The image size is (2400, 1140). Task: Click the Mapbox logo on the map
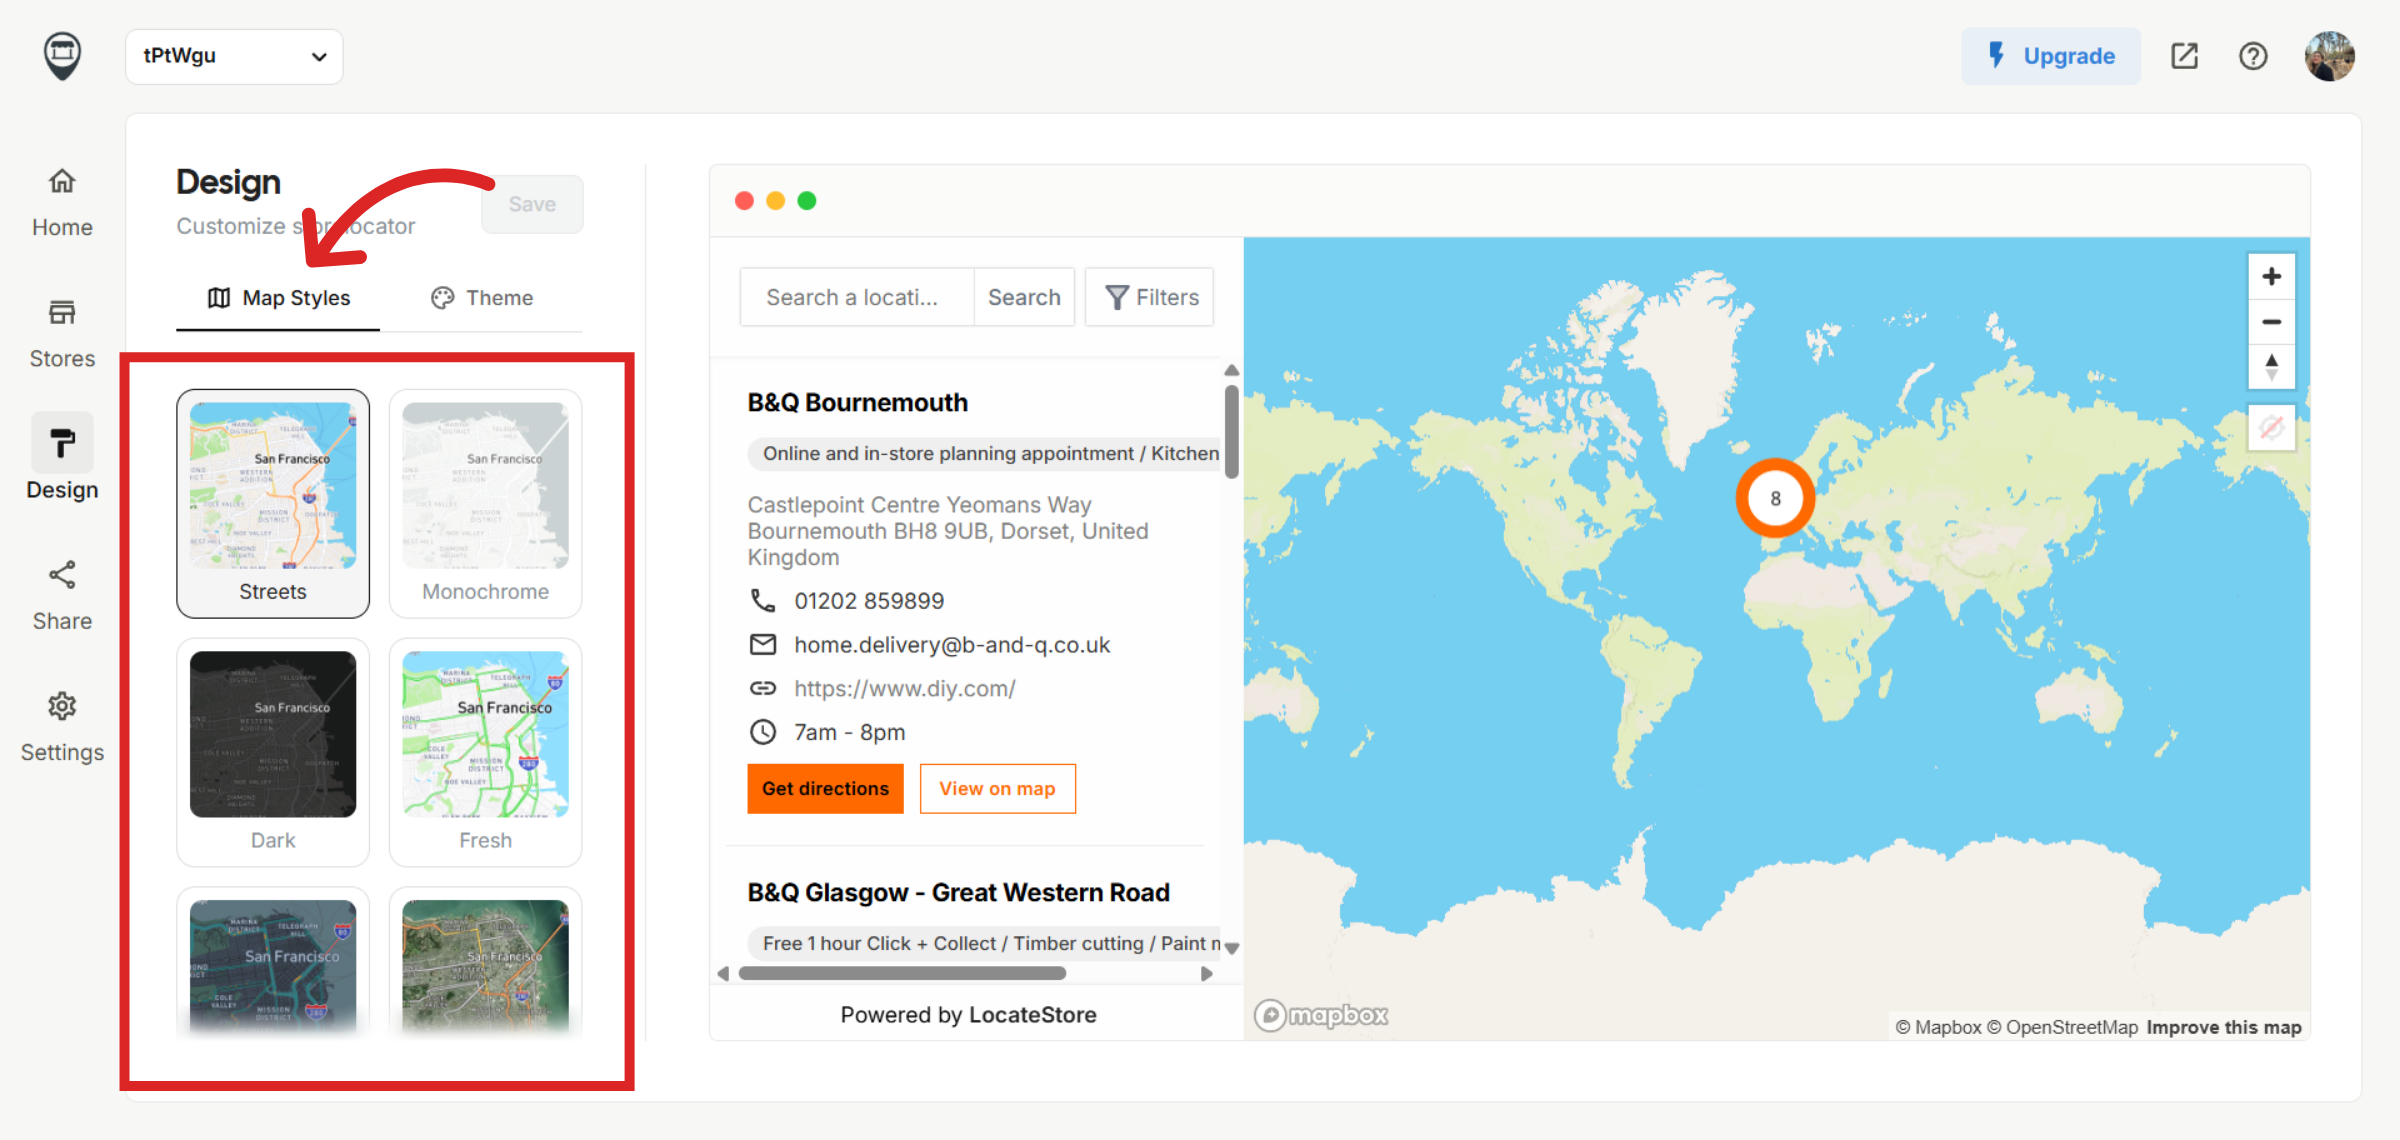point(1321,1015)
